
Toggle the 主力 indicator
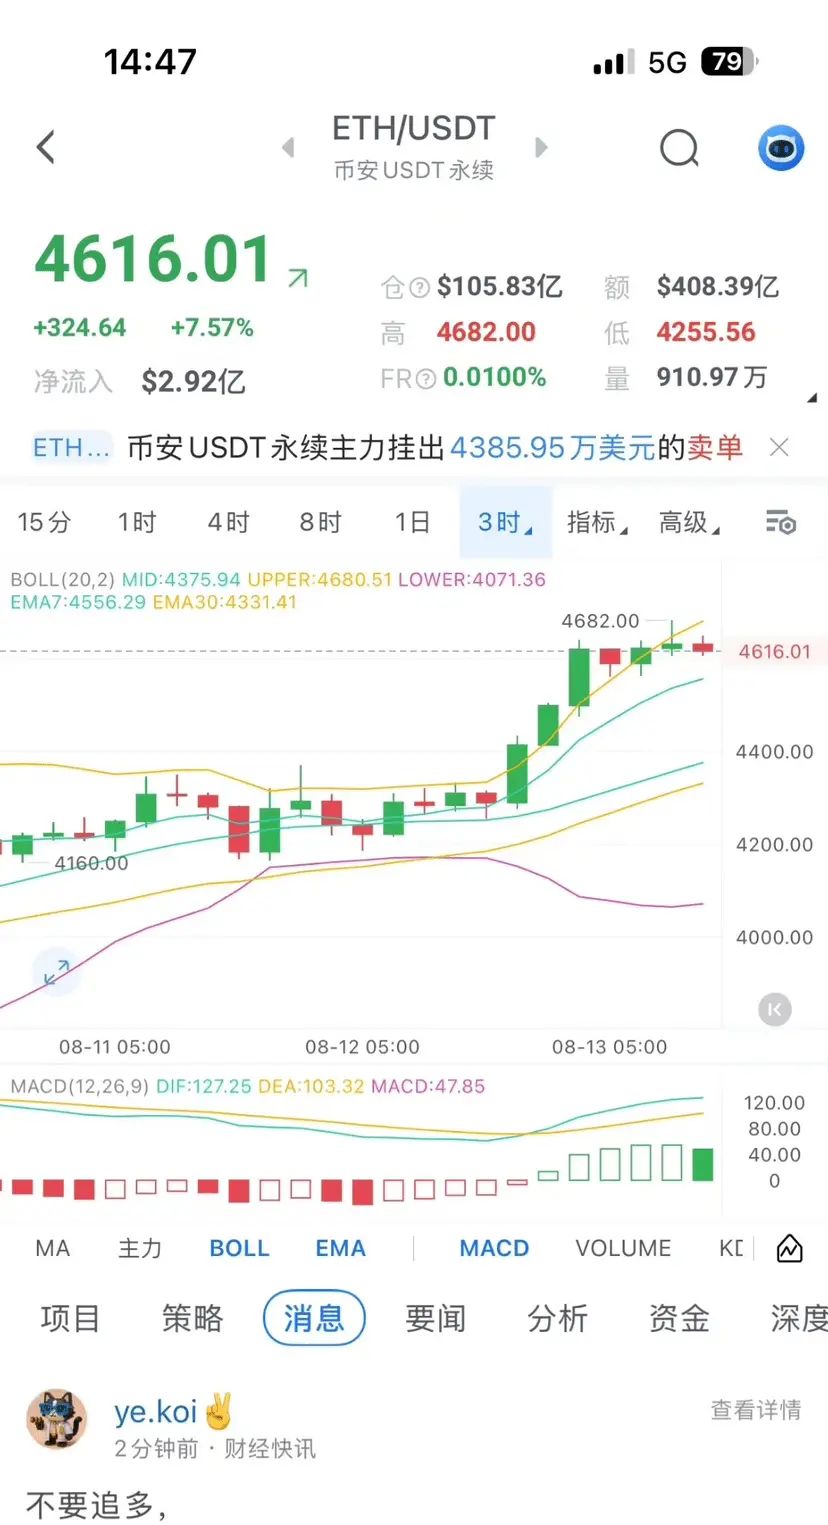coord(139,1248)
